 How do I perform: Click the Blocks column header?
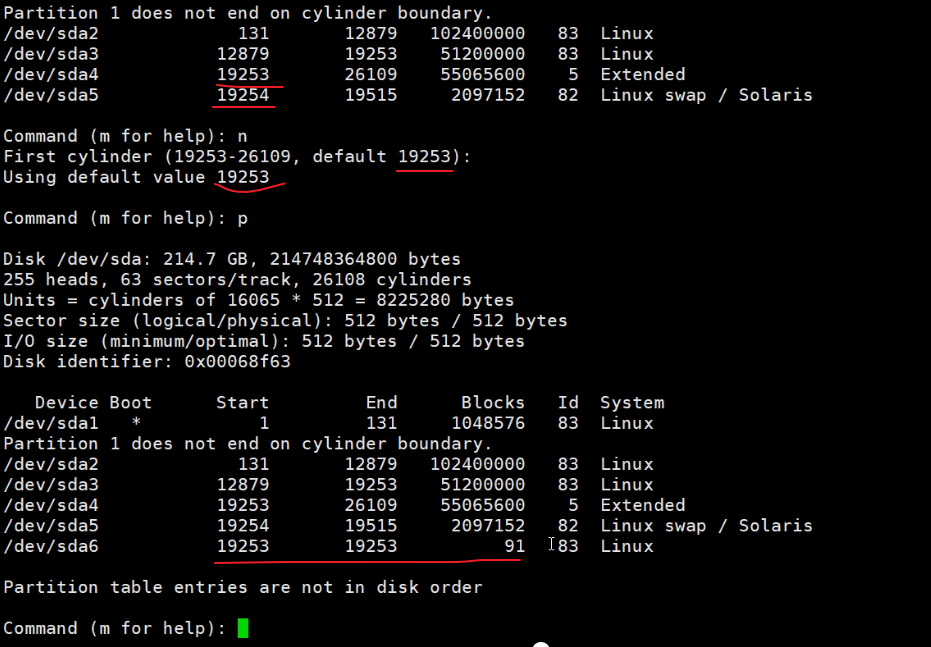[492, 402]
